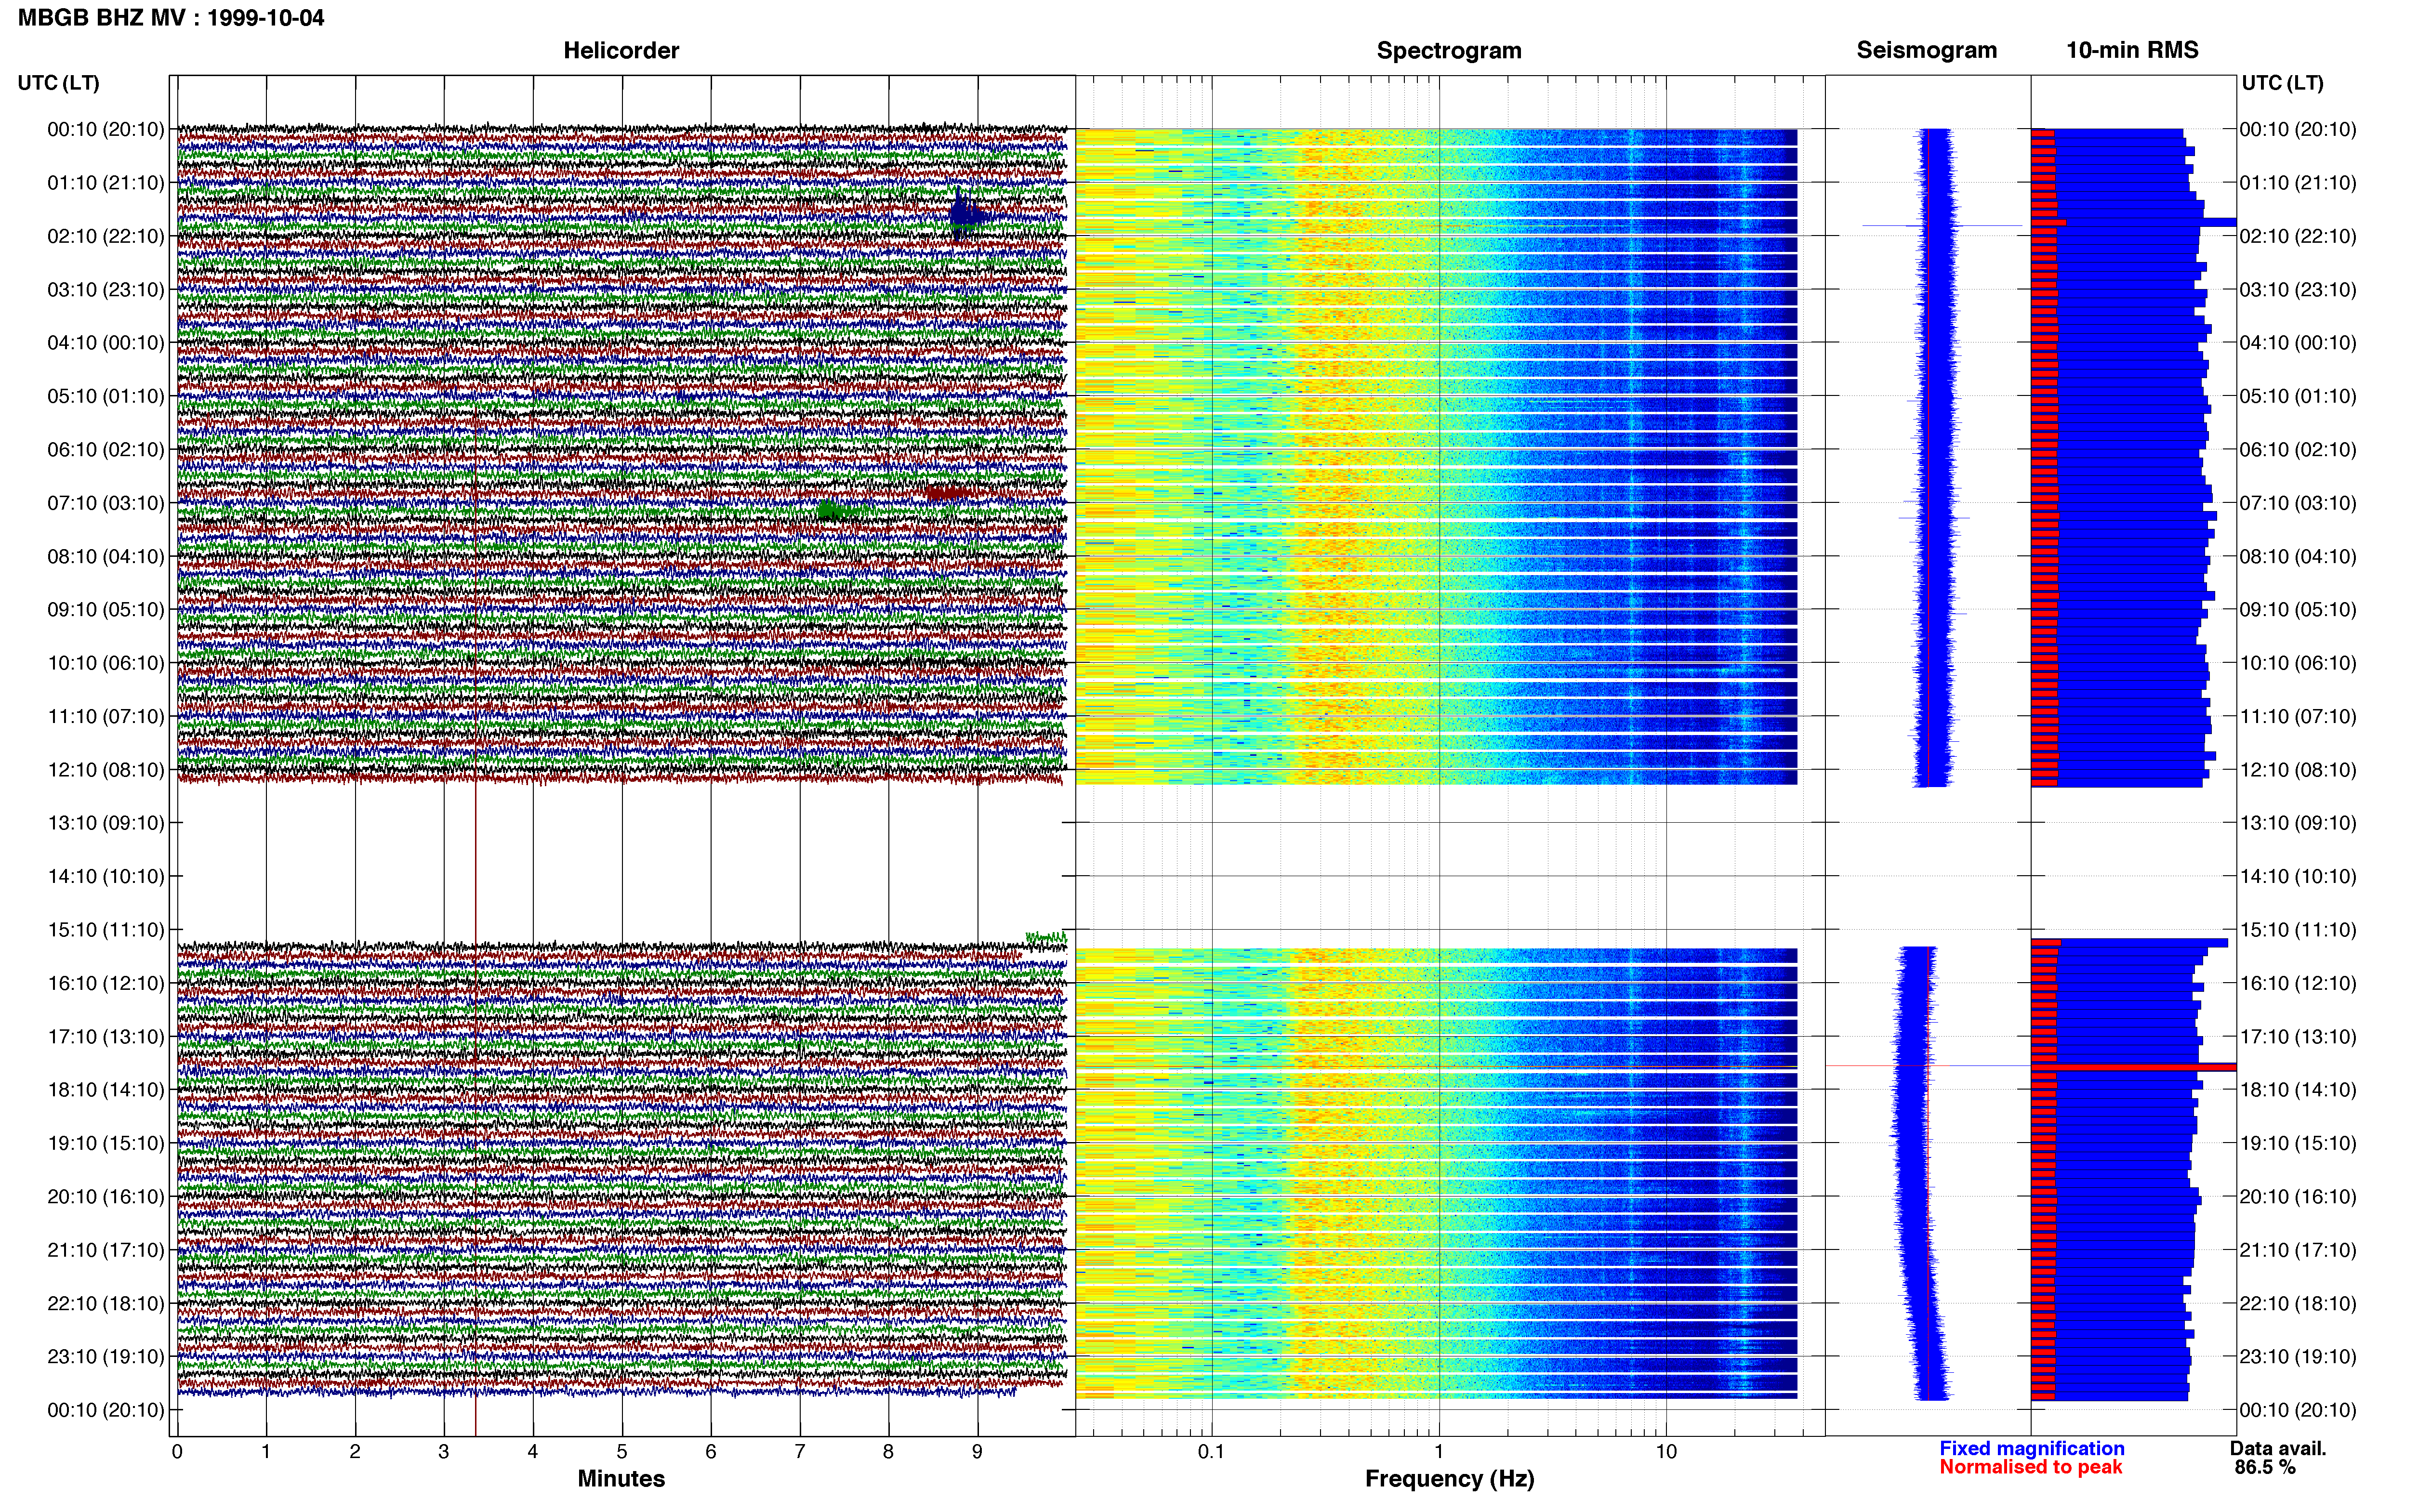The width and height of the screenshot is (2418, 1512).
Task: Click the left time label '17:10 (13:10)'
Action: tap(106, 1036)
